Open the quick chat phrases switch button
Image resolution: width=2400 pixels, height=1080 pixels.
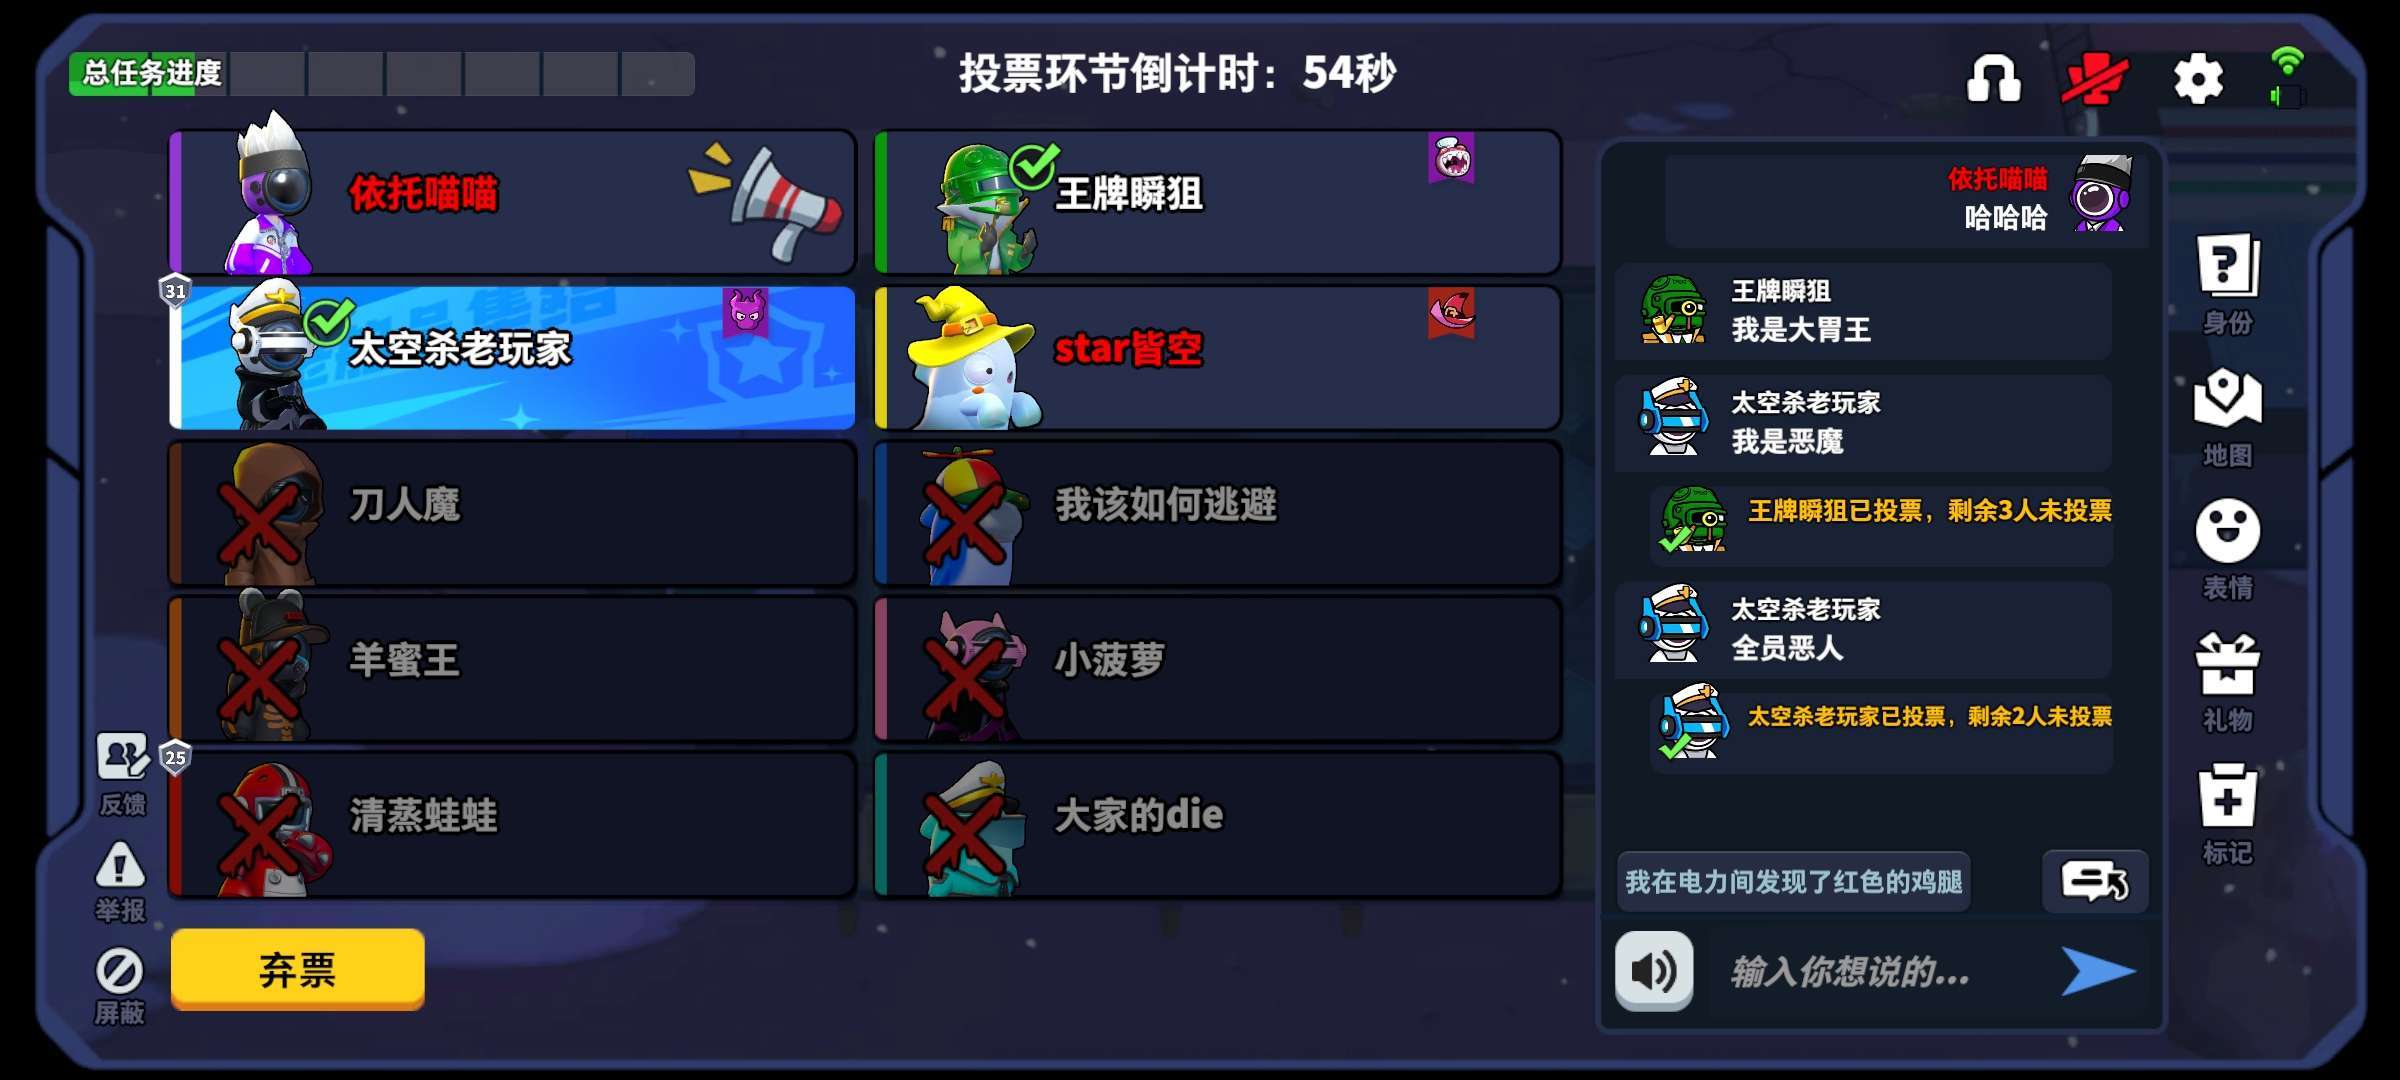coord(2094,881)
